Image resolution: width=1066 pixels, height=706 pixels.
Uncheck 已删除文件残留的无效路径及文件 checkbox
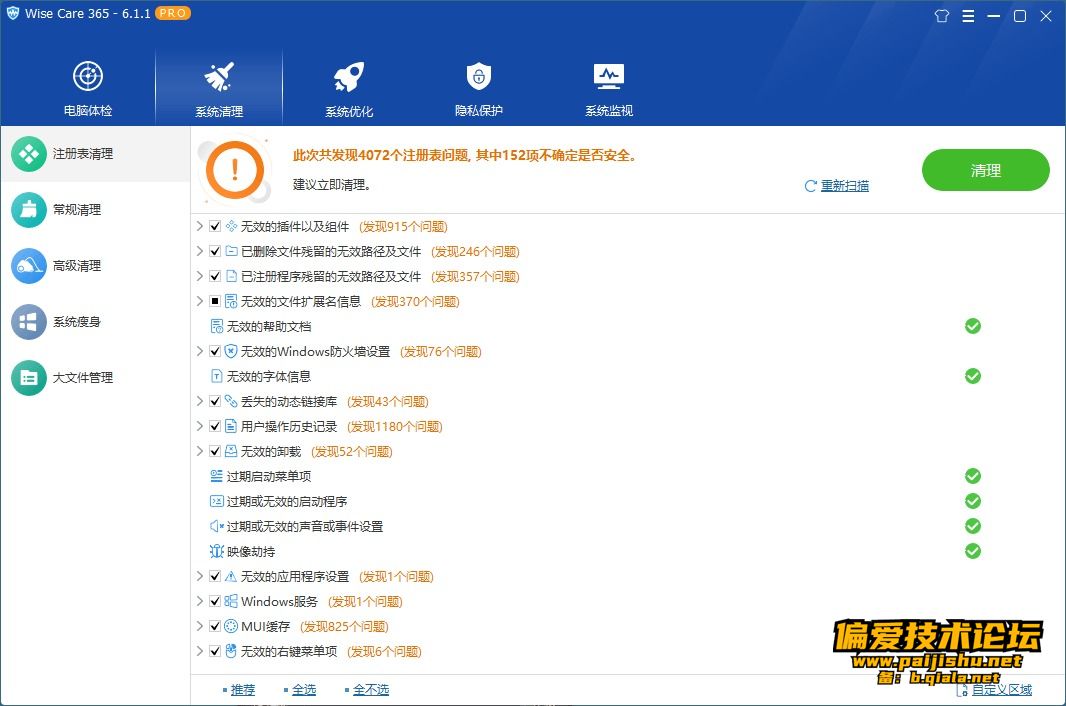(x=215, y=251)
